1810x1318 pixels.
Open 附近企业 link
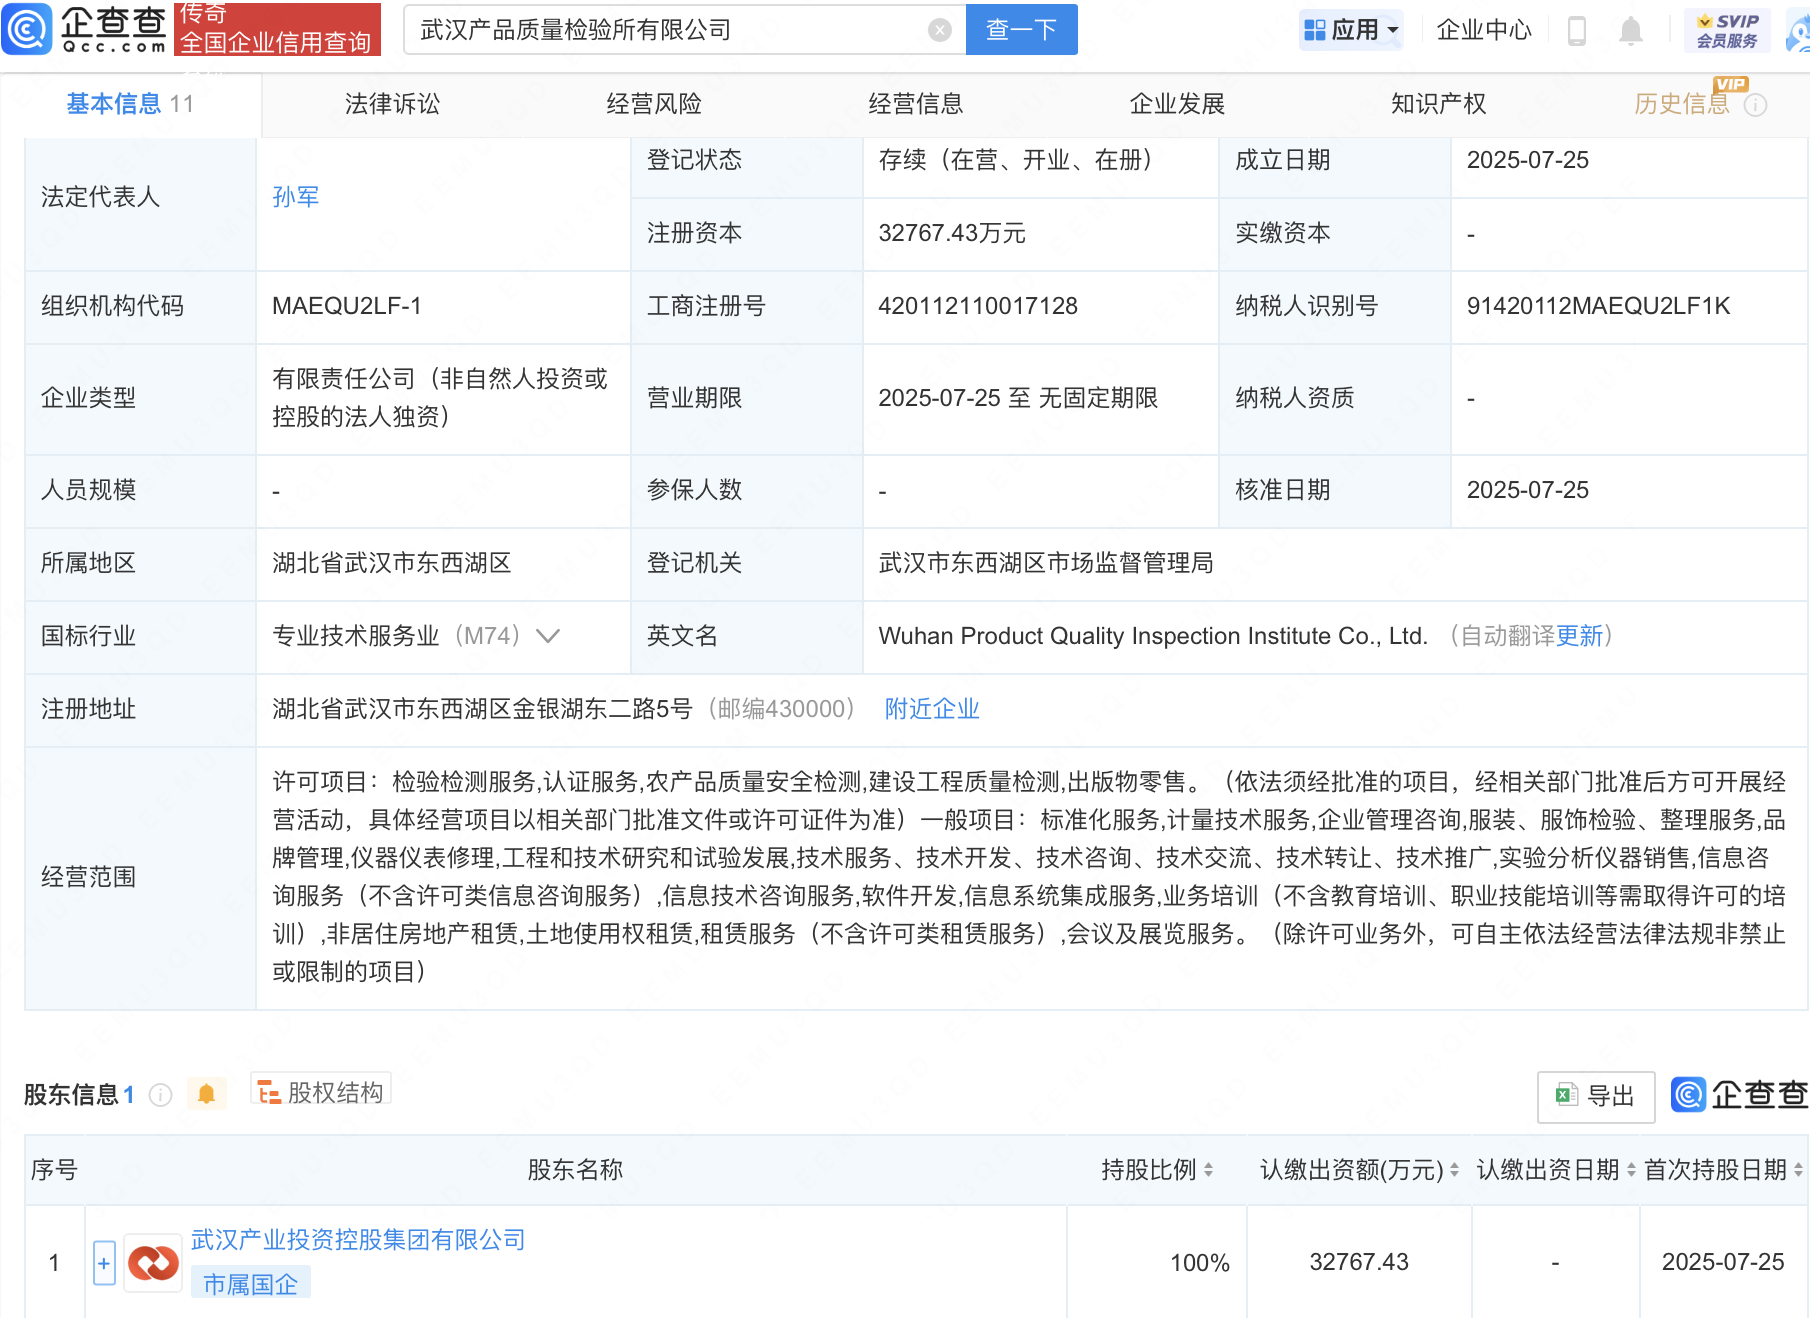pyautogui.click(x=932, y=709)
